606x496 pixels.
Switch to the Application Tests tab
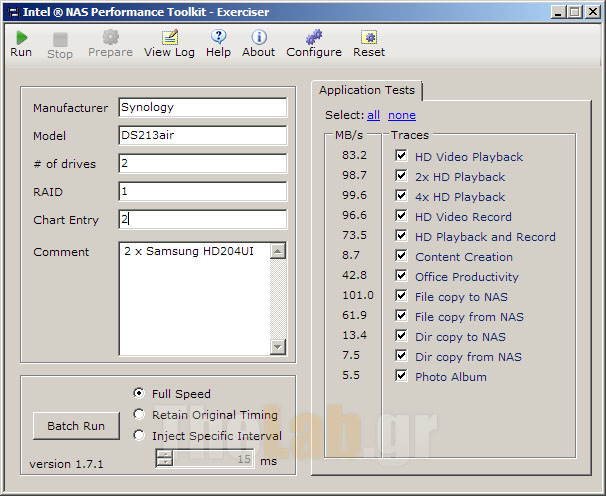(x=367, y=90)
